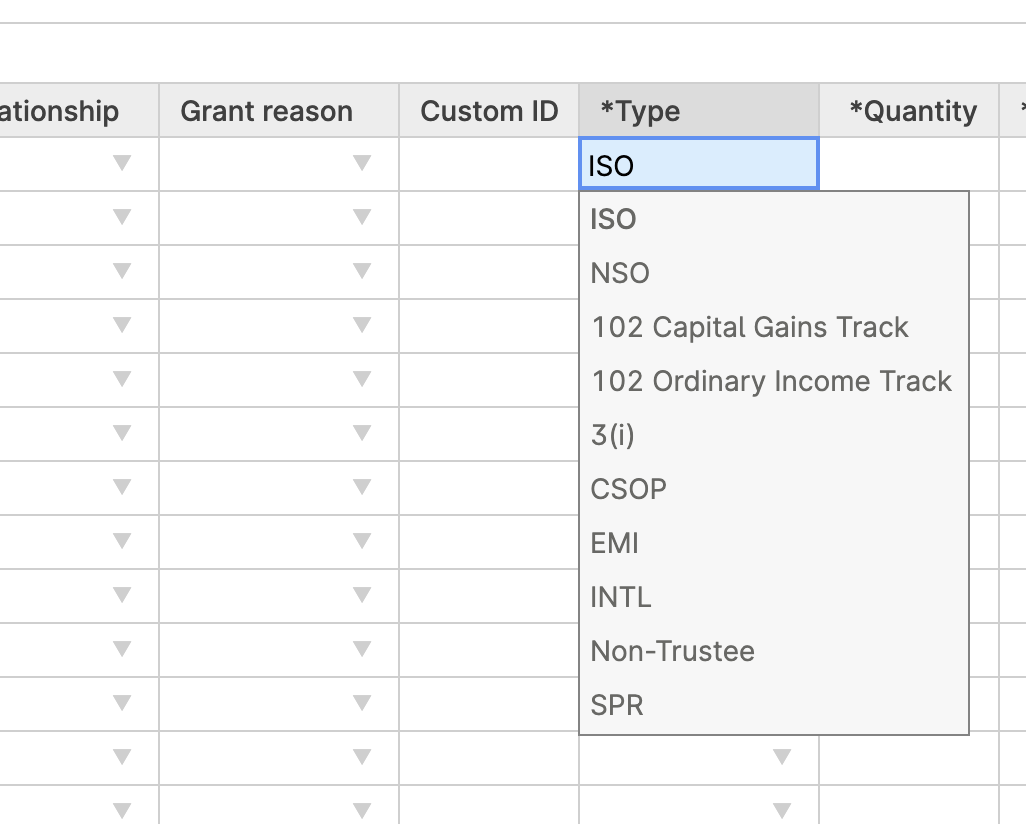Open first row Grant reason dropdown arrow
The height and width of the screenshot is (824, 1026).
362,163
